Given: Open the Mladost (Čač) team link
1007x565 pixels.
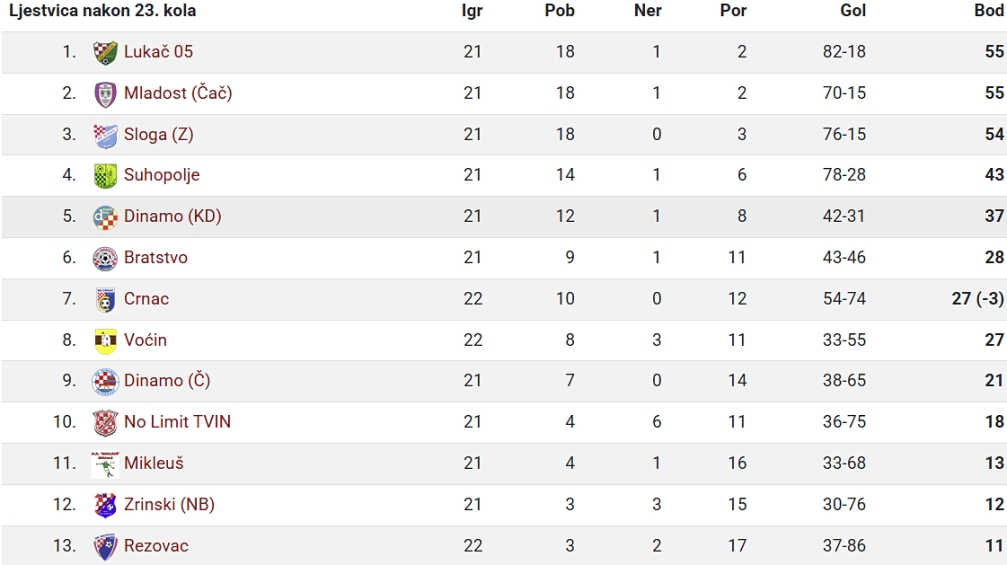Looking at the screenshot, I should coord(178,93).
